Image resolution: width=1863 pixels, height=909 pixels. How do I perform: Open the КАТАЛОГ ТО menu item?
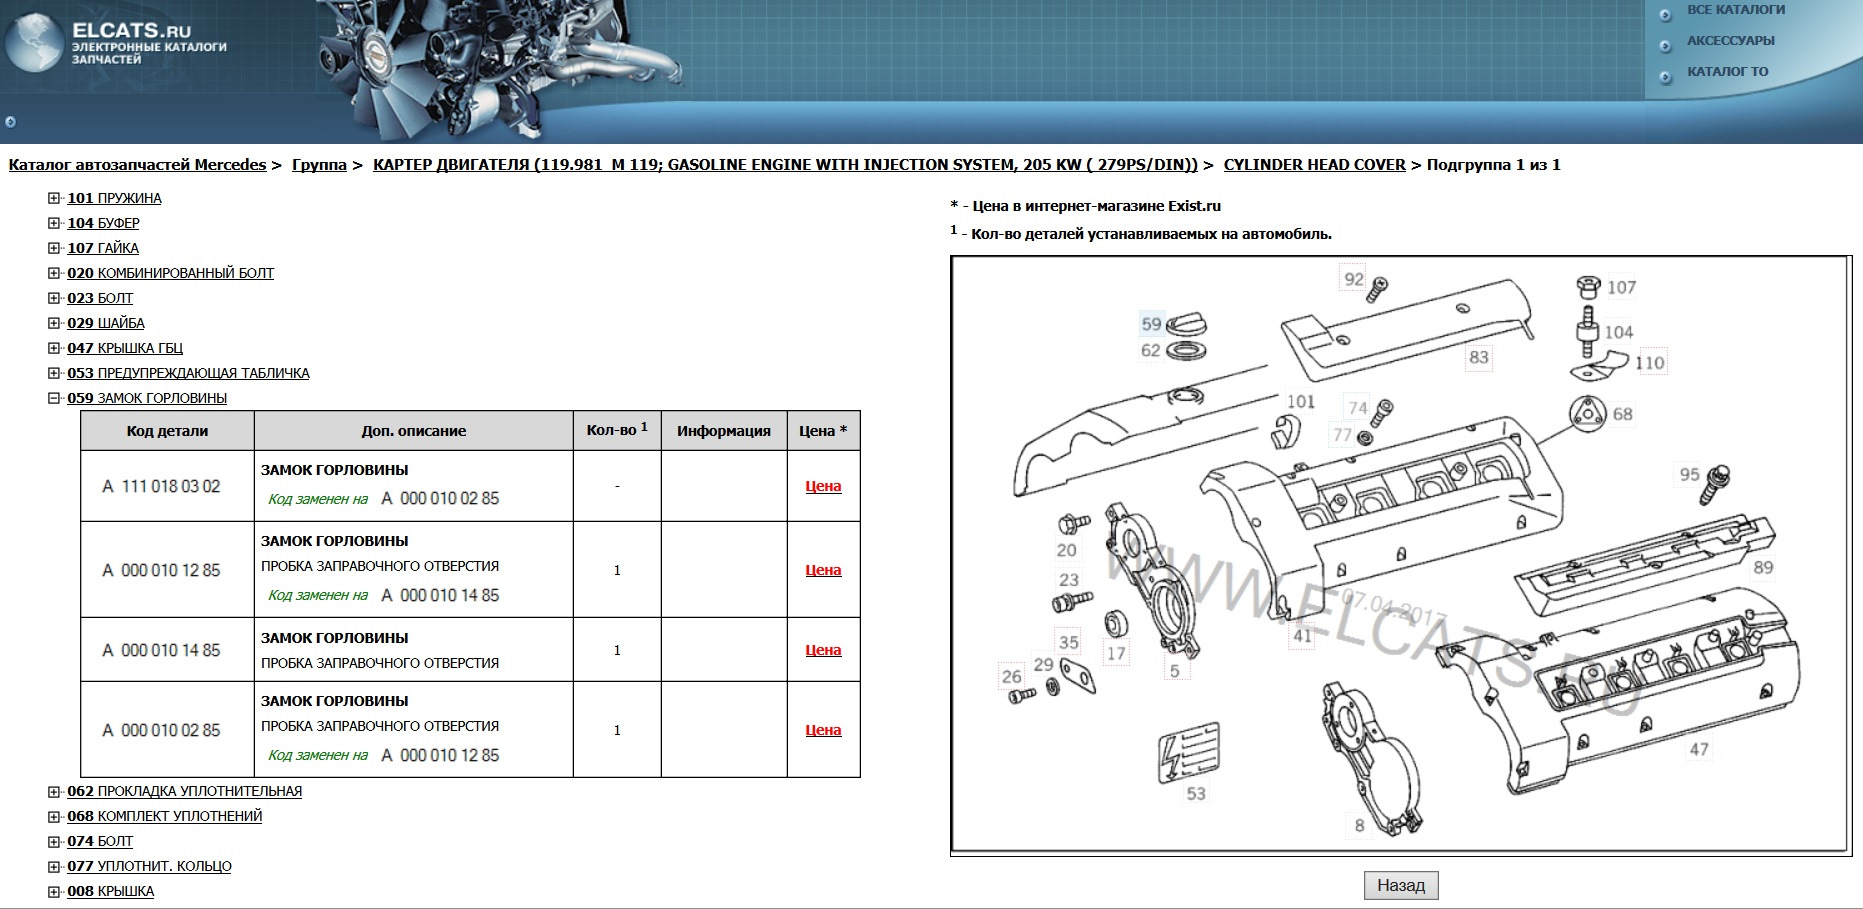pyautogui.click(x=1727, y=72)
